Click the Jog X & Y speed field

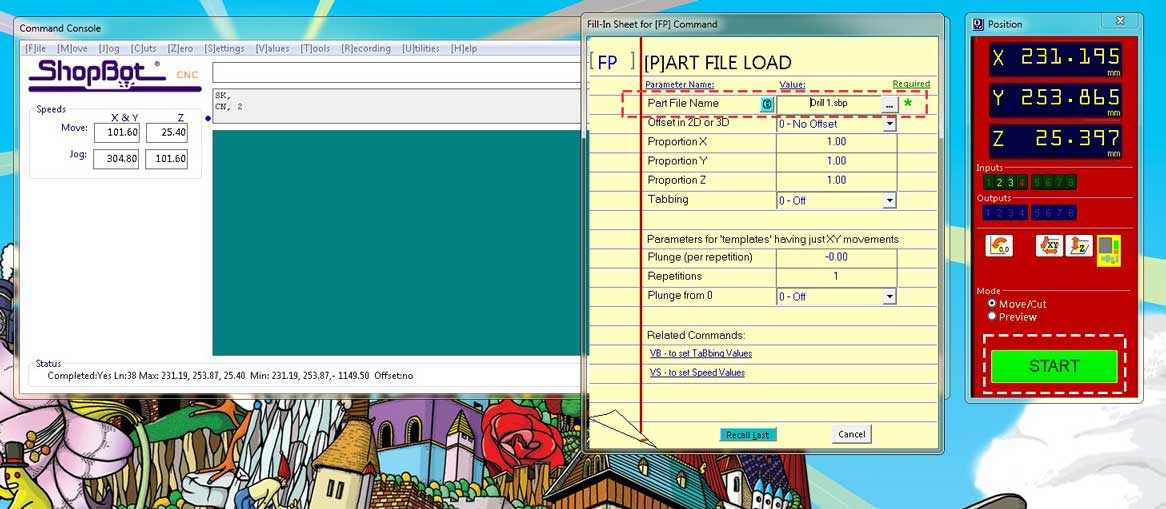coord(116,159)
